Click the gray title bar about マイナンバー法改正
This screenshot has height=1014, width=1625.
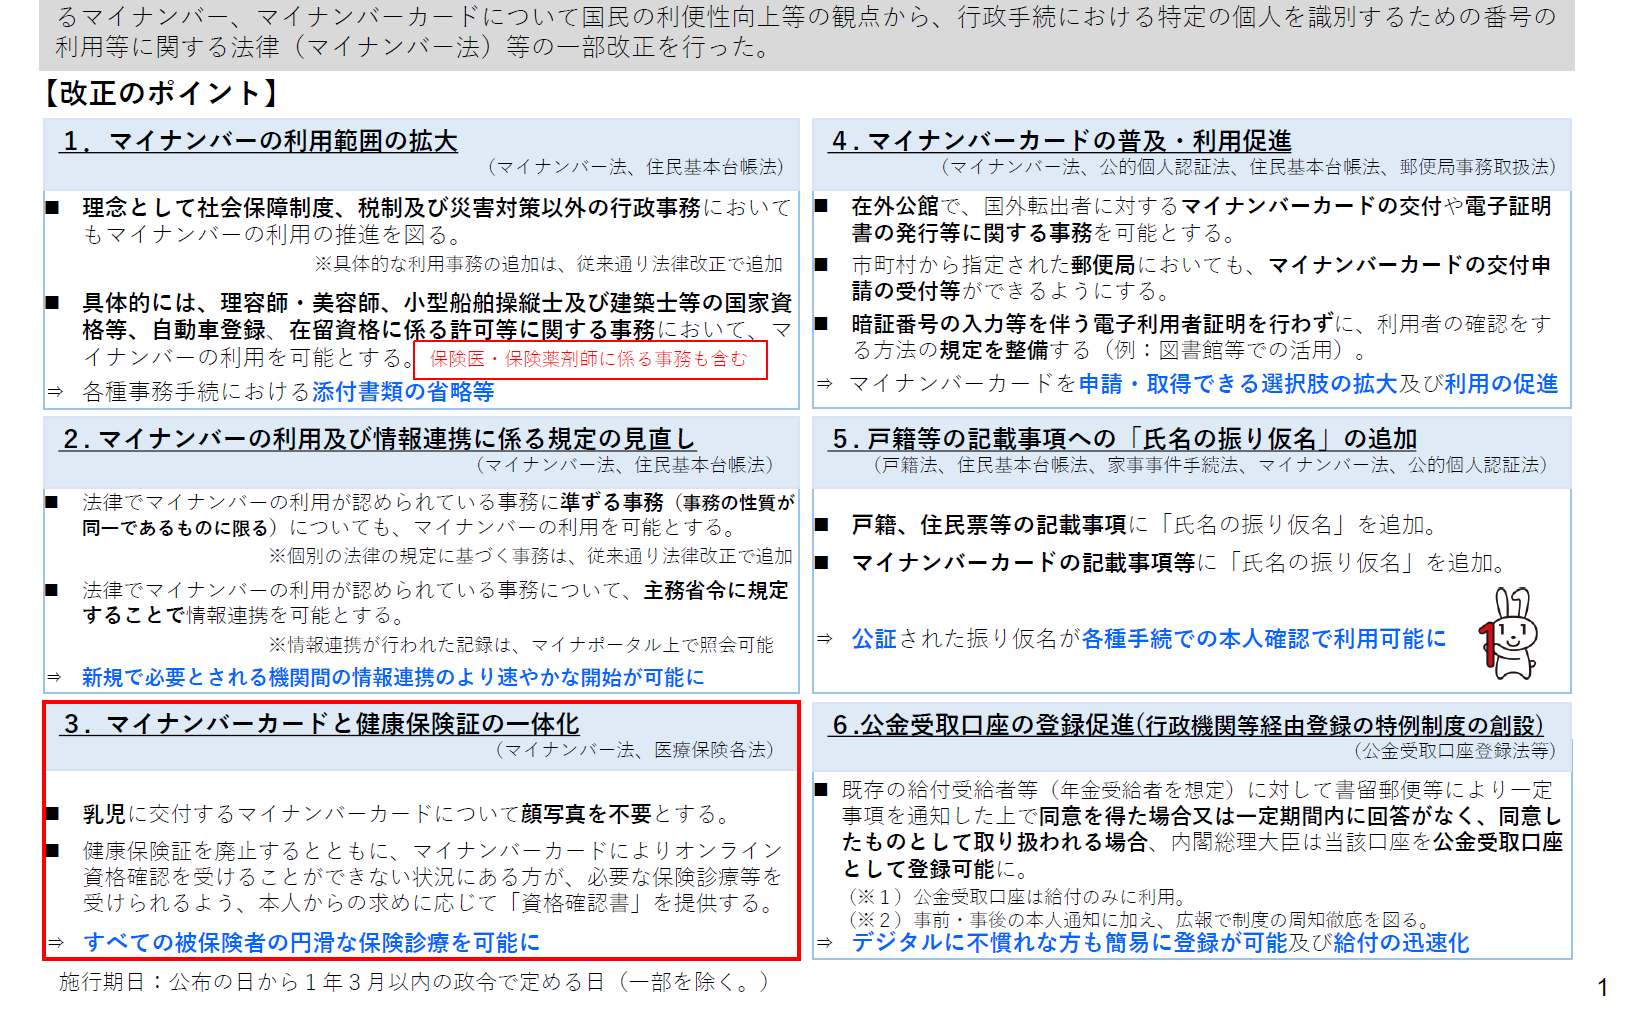812,30
